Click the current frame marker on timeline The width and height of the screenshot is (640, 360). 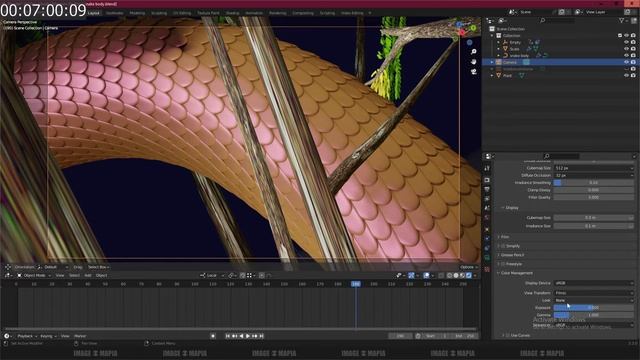coord(356,284)
